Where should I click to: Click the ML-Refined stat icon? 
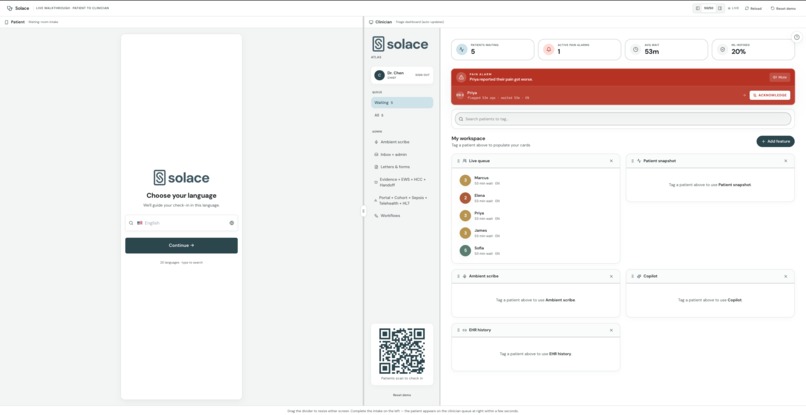722,49
